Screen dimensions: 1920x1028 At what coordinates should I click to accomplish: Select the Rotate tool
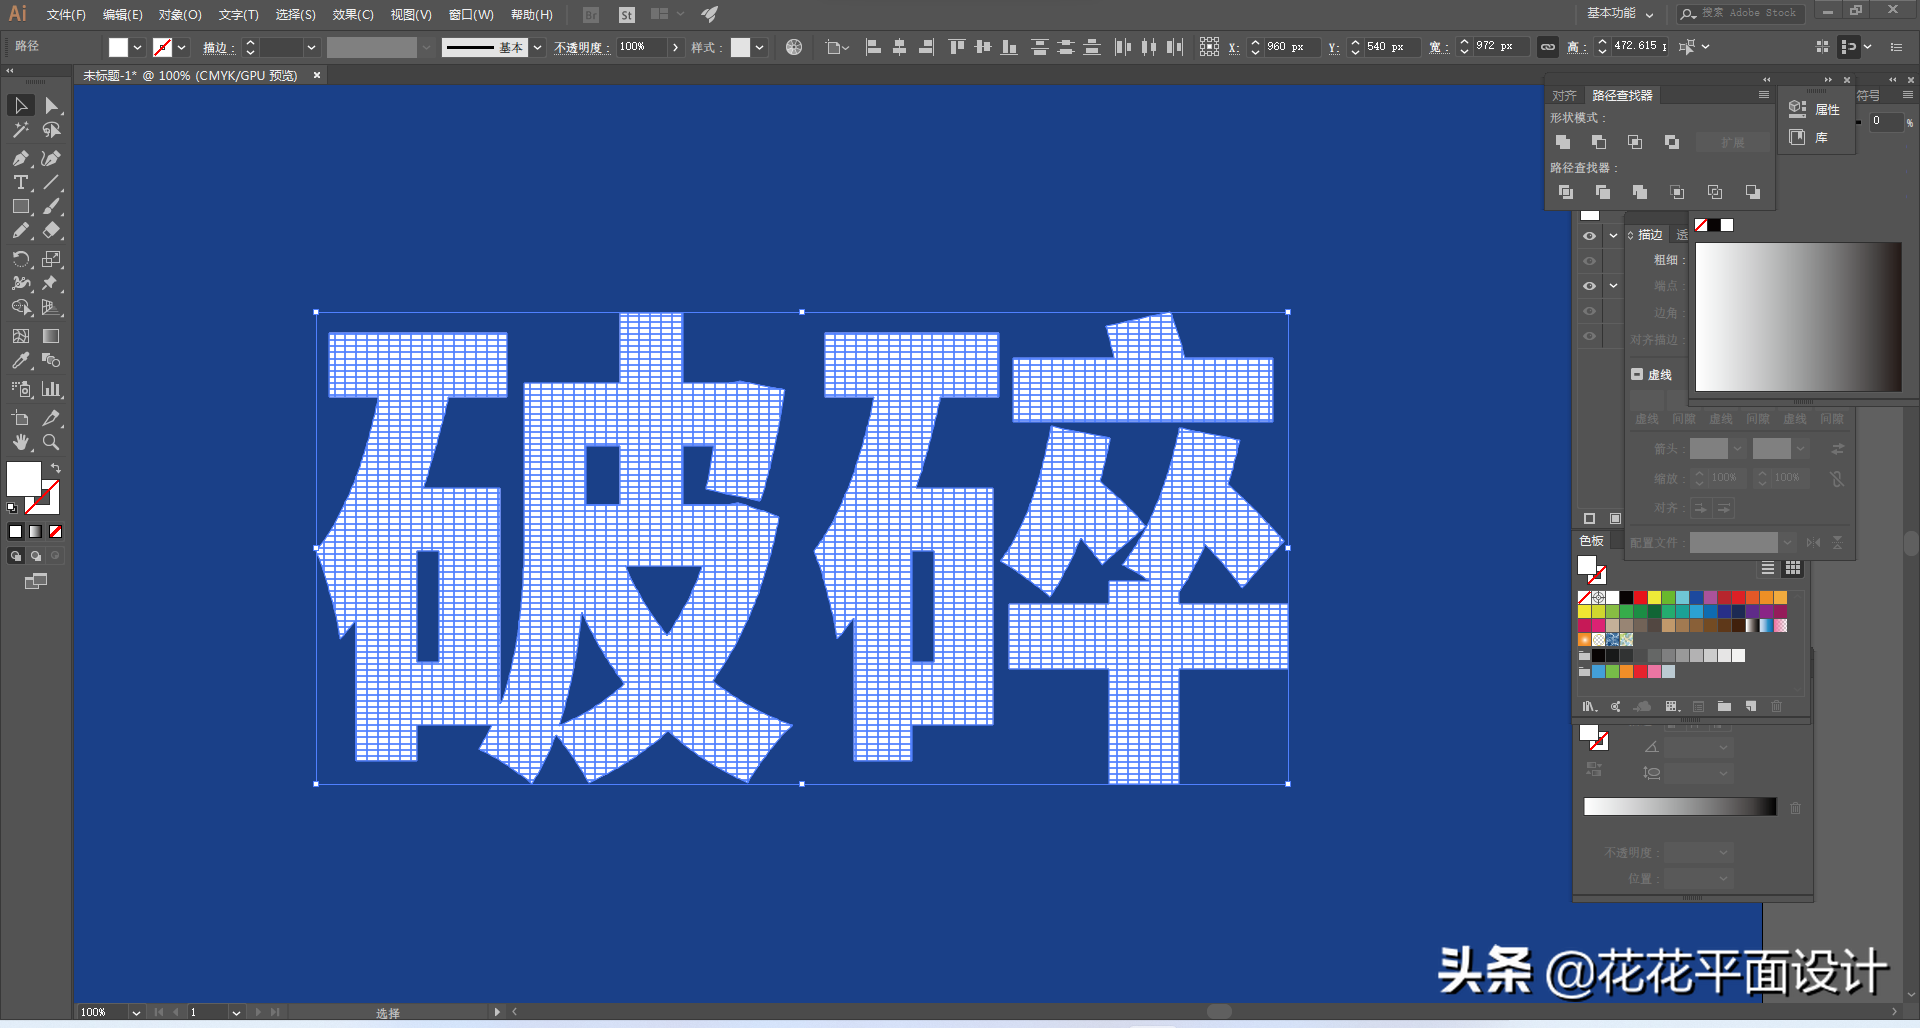tap(21, 259)
